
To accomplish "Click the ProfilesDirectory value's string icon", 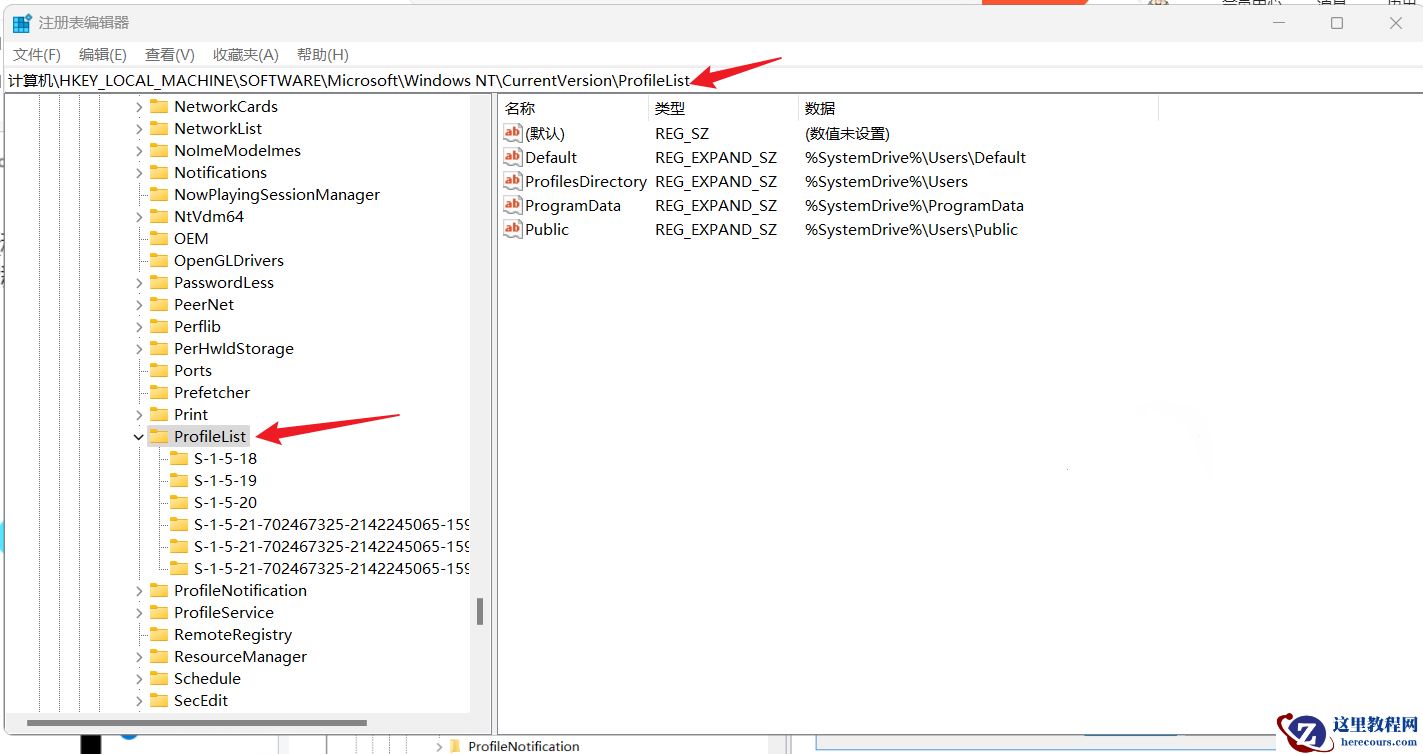I will pyautogui.click(x=512, y=181).
